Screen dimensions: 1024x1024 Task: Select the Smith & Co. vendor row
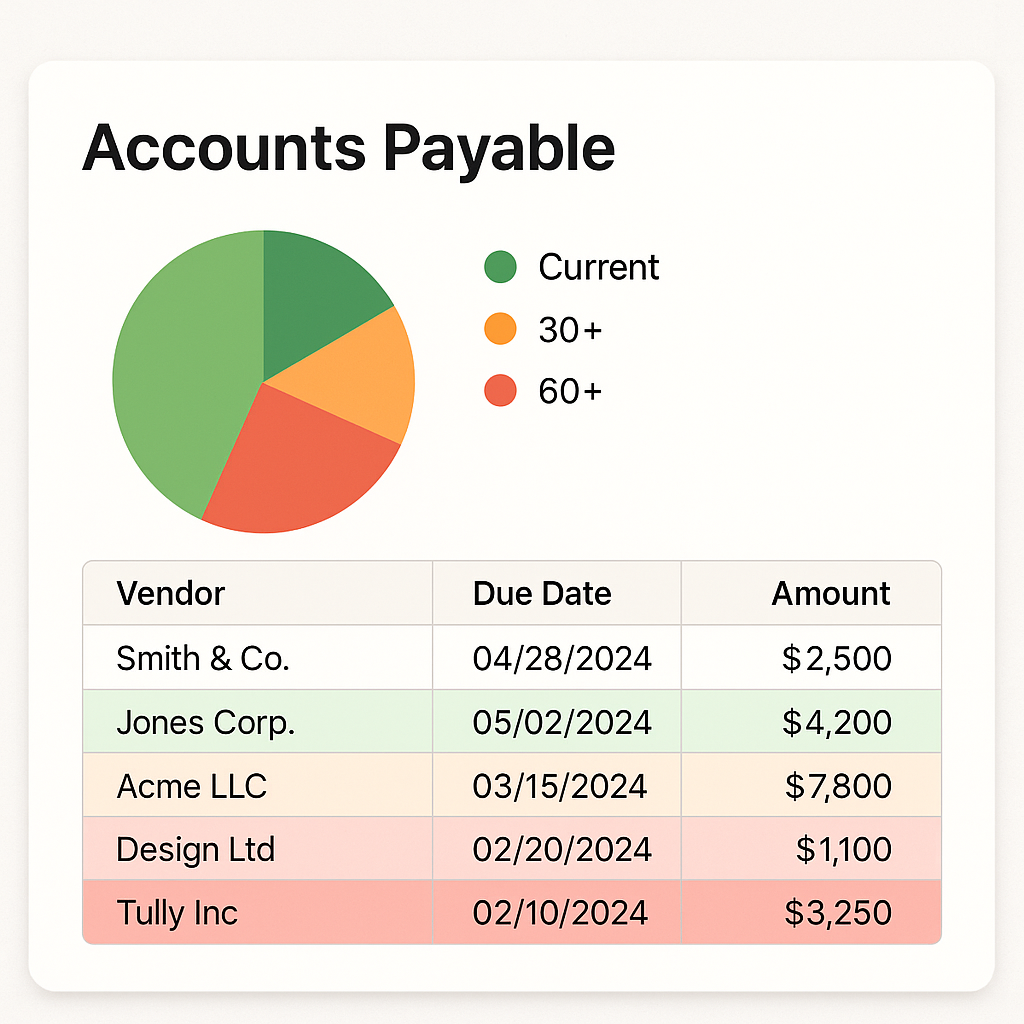(x=203, y=658)
